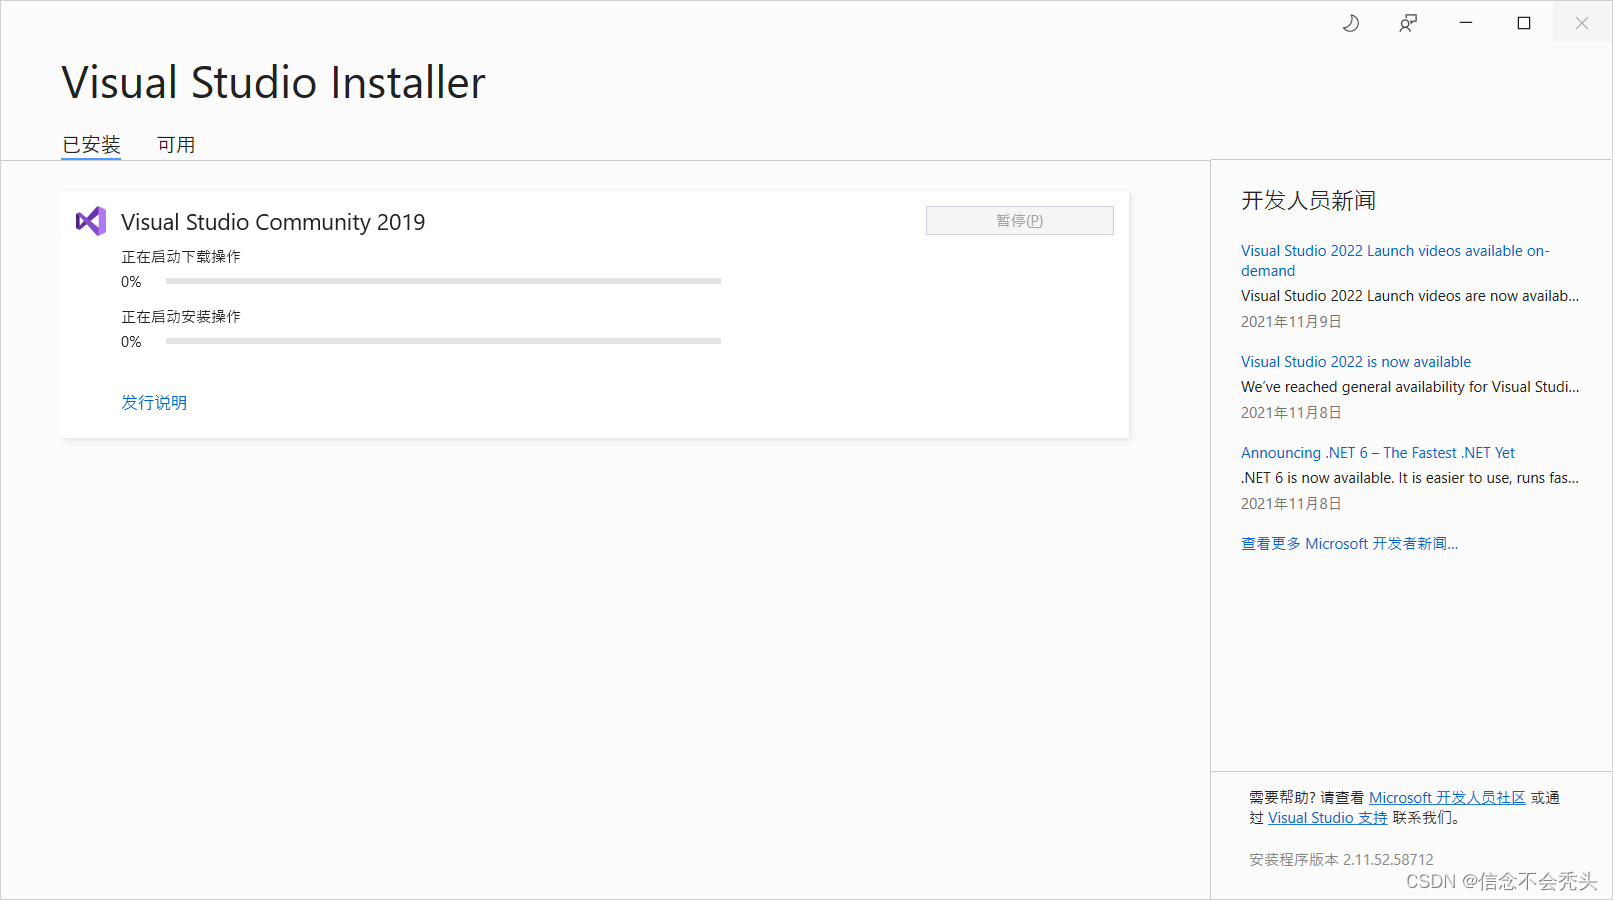Toggle the dark theme moon icon

1350,23
